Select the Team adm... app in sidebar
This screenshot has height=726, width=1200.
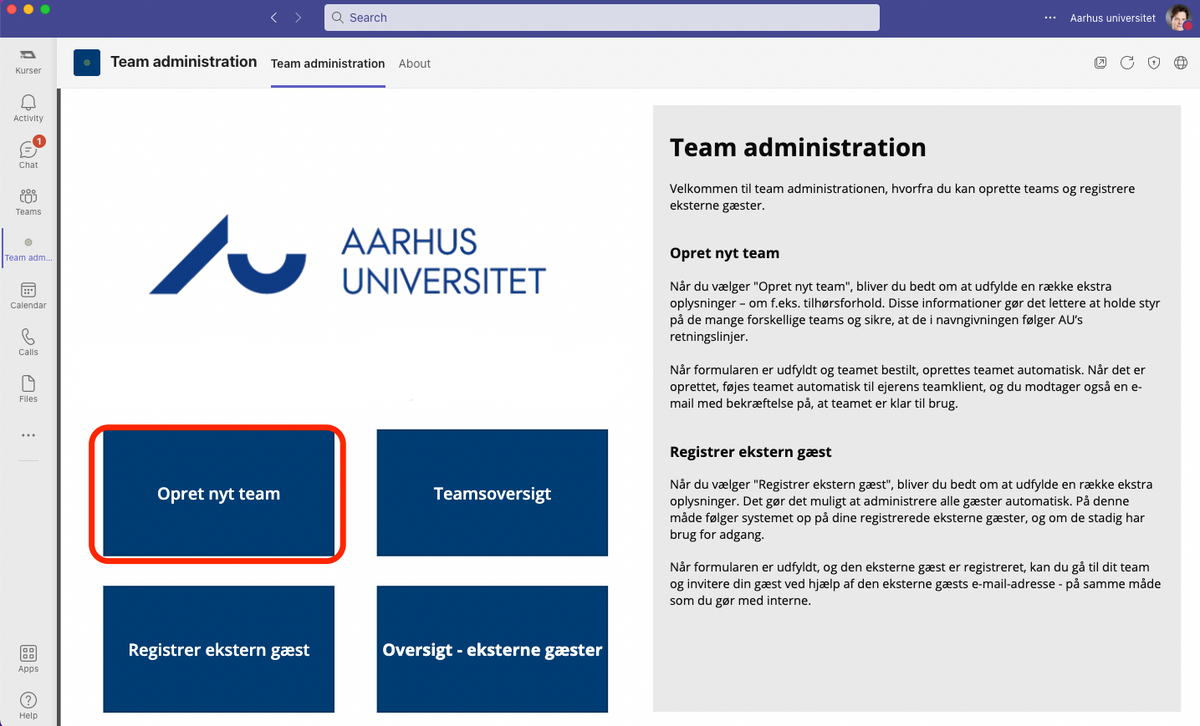pos(28,248)
